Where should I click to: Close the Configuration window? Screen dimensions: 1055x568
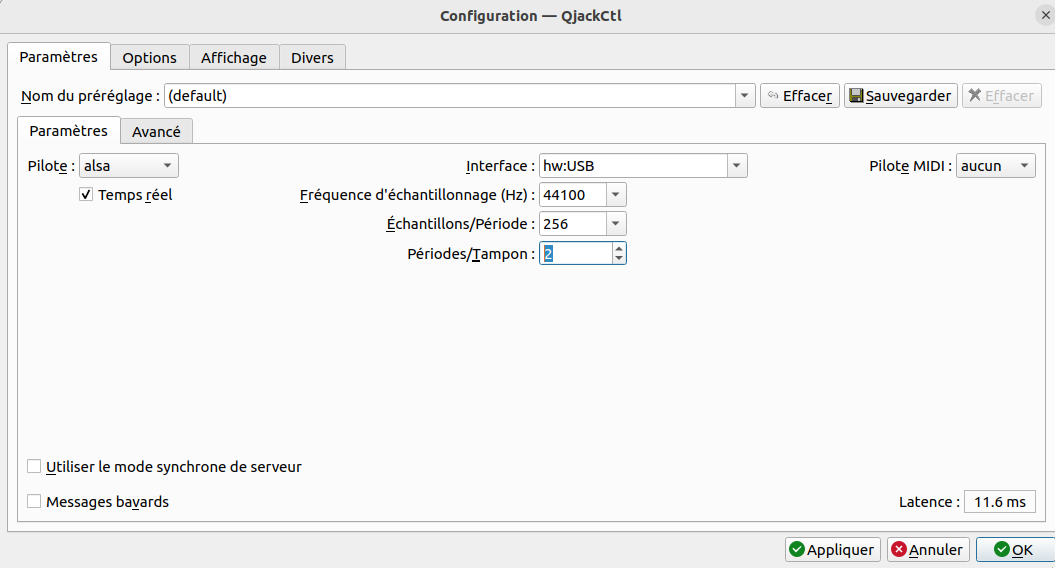[x=1045, y=15]
